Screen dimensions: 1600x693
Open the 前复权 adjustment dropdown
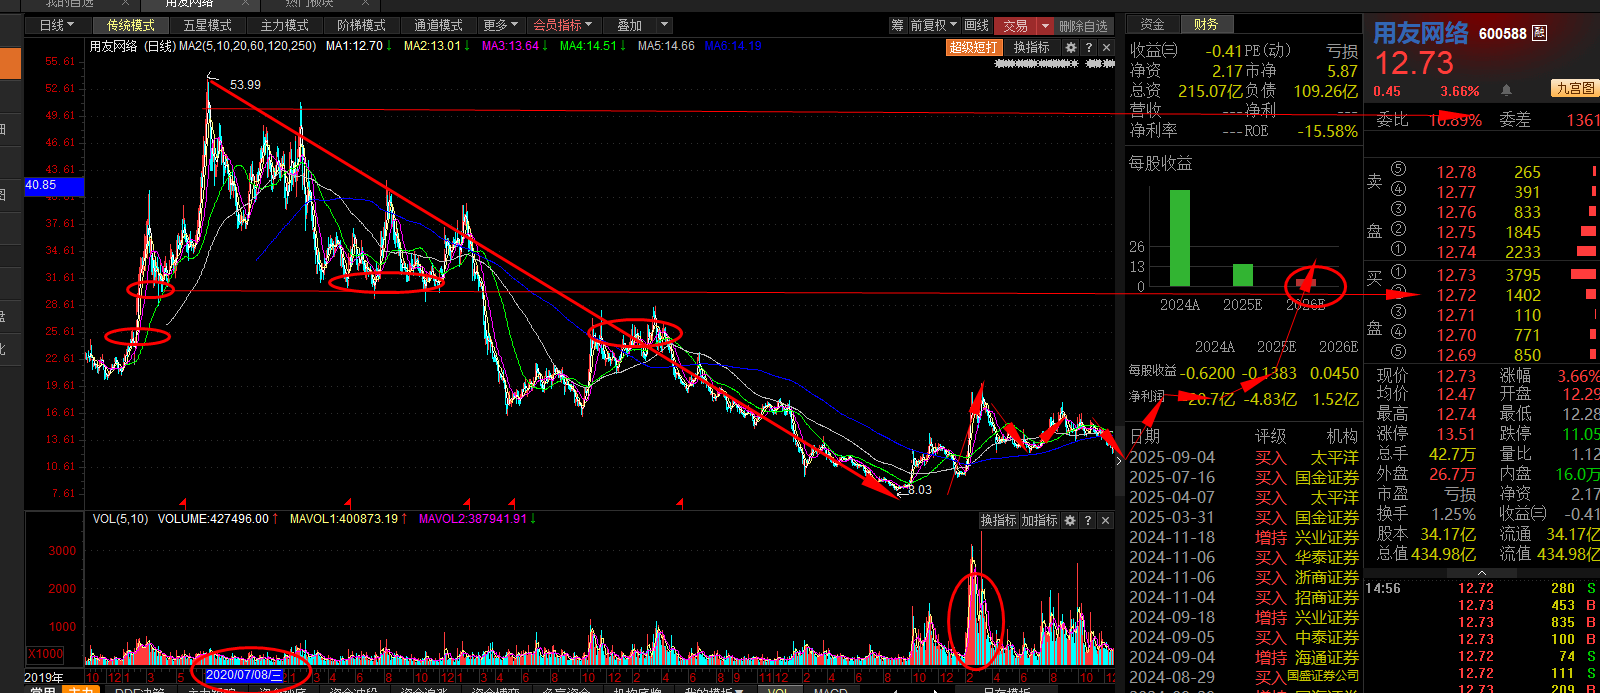[934, 25]
